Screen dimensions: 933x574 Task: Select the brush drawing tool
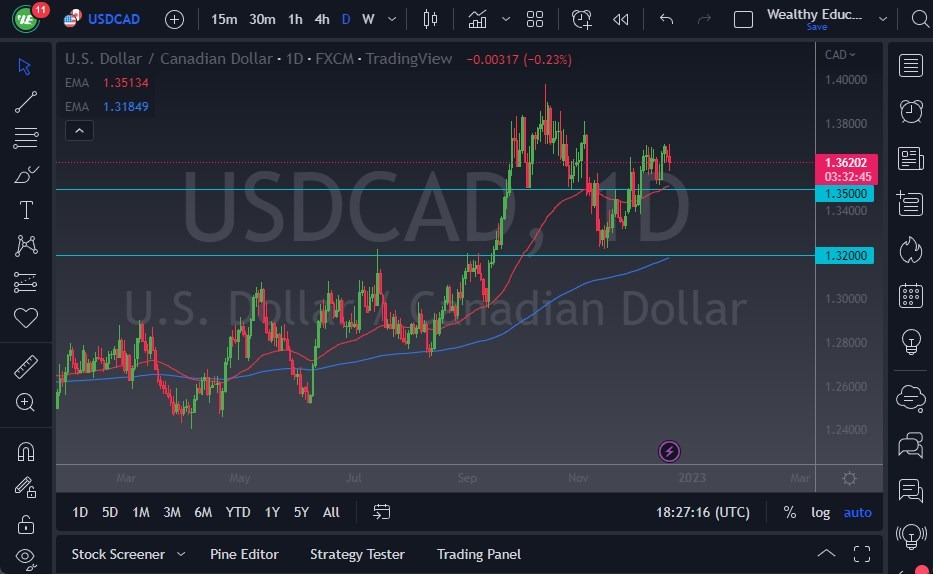26,174
